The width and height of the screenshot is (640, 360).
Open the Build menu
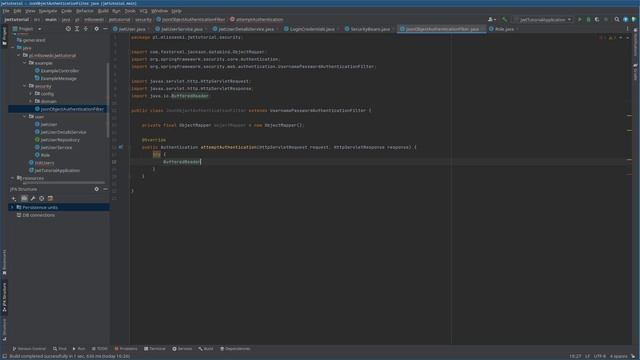(x=103, y=11)
